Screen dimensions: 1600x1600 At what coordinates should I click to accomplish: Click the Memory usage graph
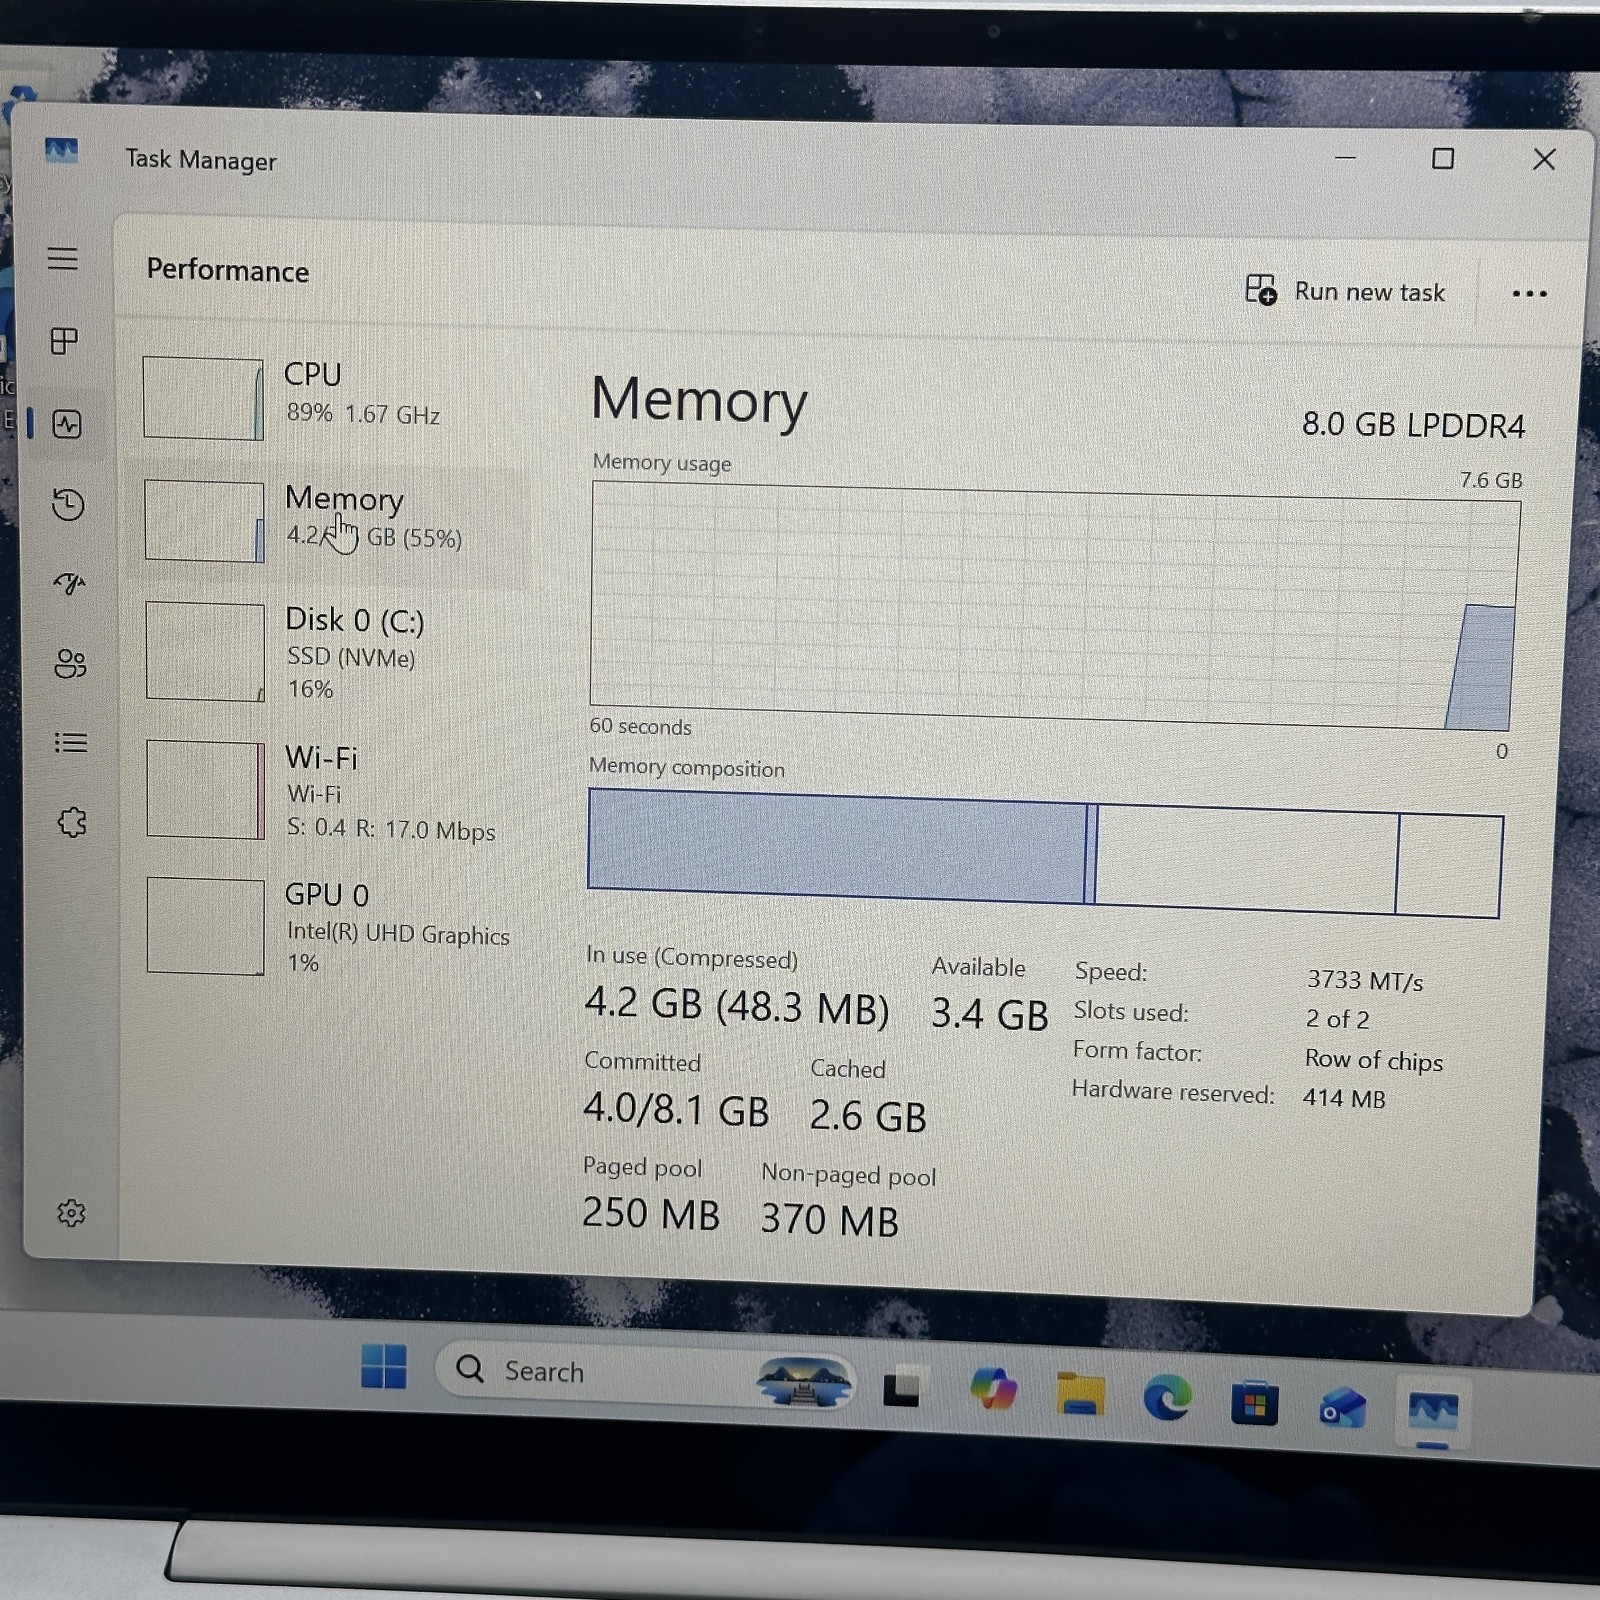[x=1054, y=607]
